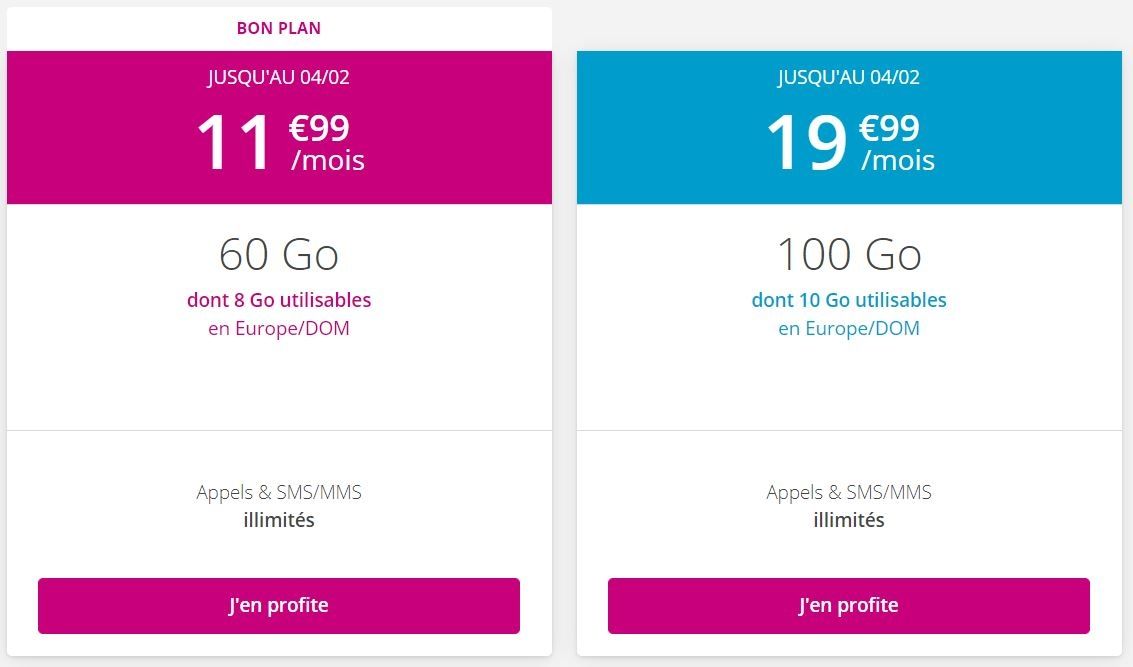Image resolution: width=1133 pixels, height=667 pixels.
Task: Select the 100 Go data heading
Action: tap(849, 254)
